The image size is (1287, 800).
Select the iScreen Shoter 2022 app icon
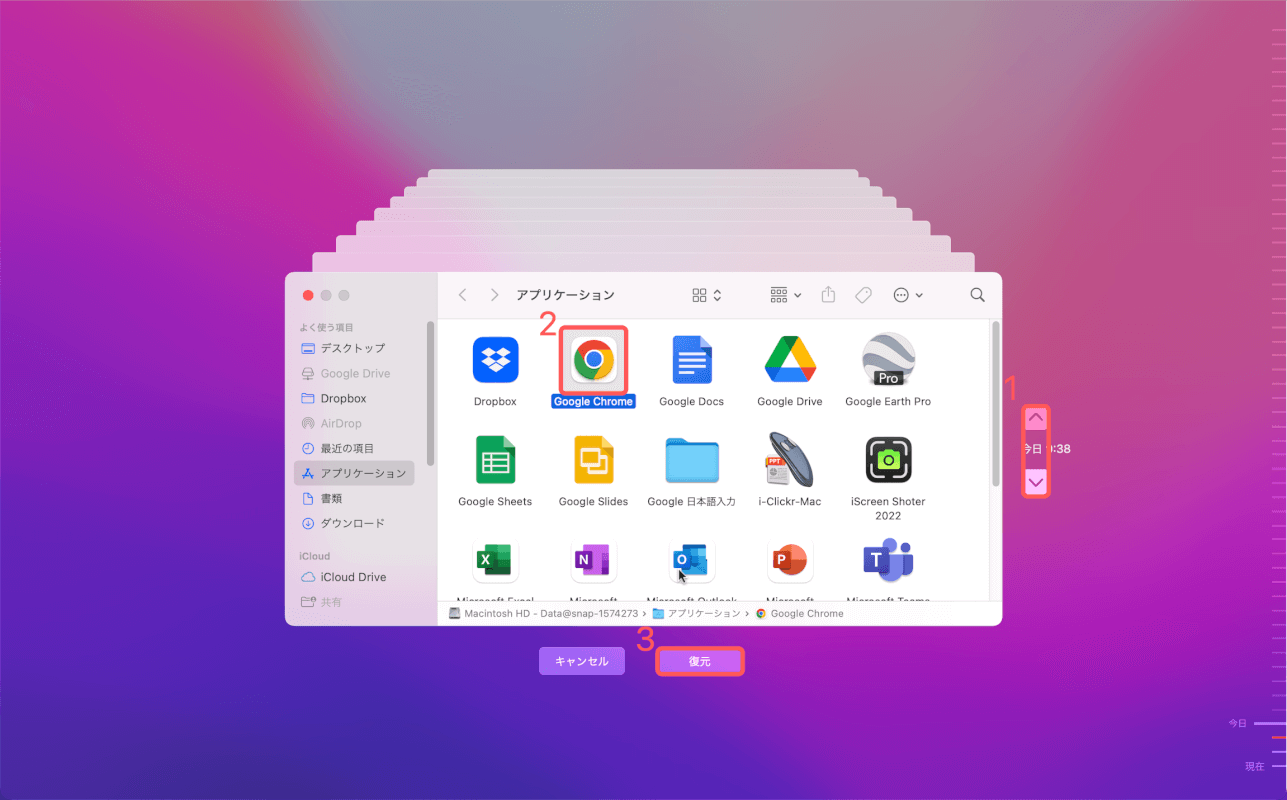tap(888, 460)
